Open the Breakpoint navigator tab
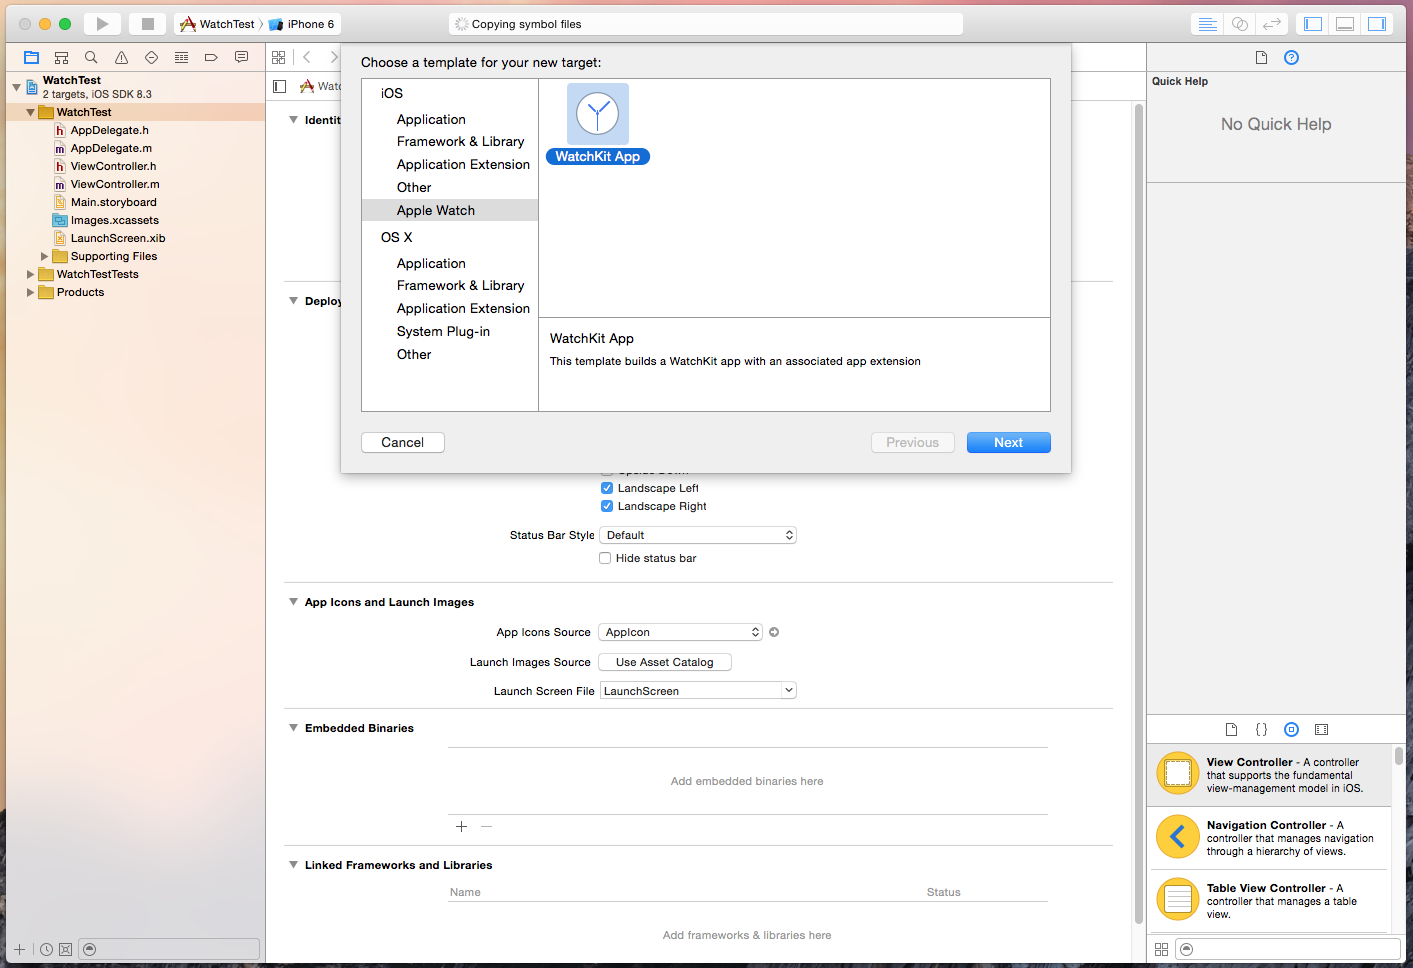The width and height of the screenshot is (1413, 968). [211, 58]
